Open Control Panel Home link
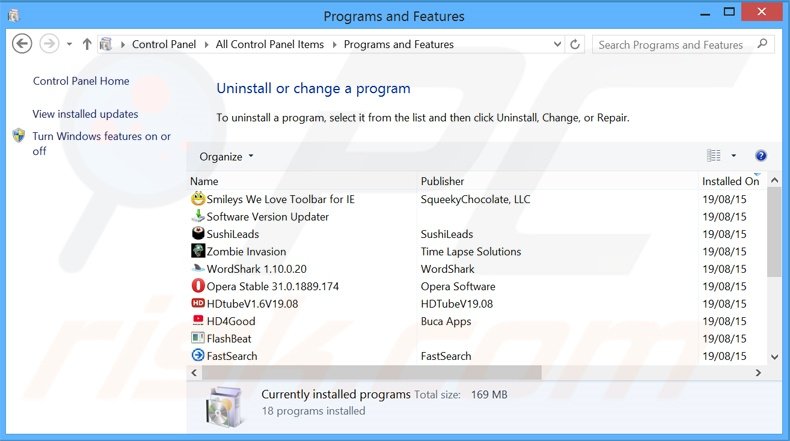790x441 pixels. click(x=81, y=81)
